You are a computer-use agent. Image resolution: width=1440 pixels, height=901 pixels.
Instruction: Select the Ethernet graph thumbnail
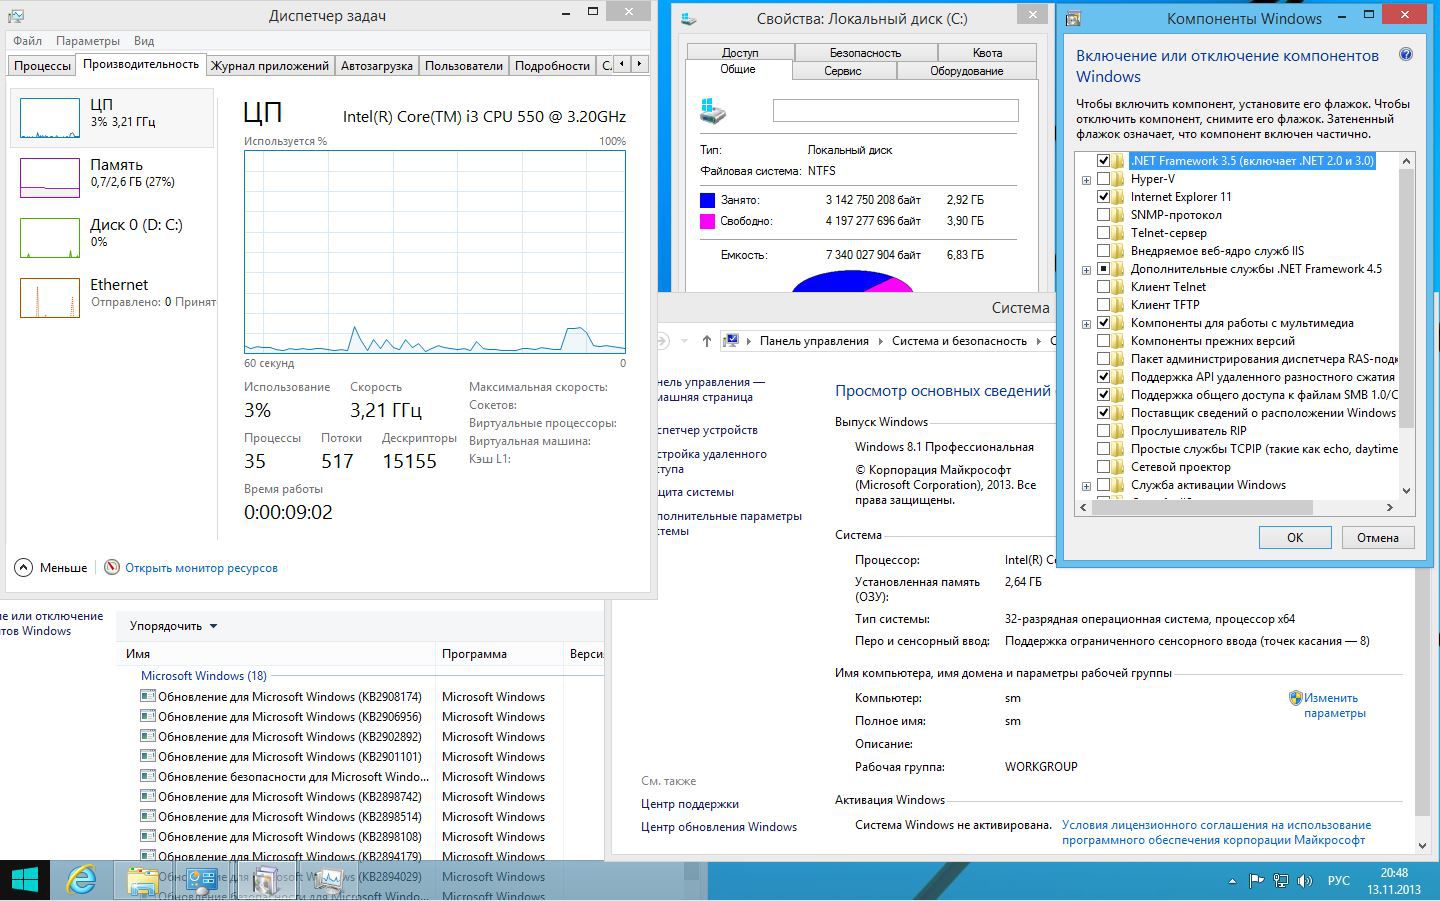pos(50,298)
